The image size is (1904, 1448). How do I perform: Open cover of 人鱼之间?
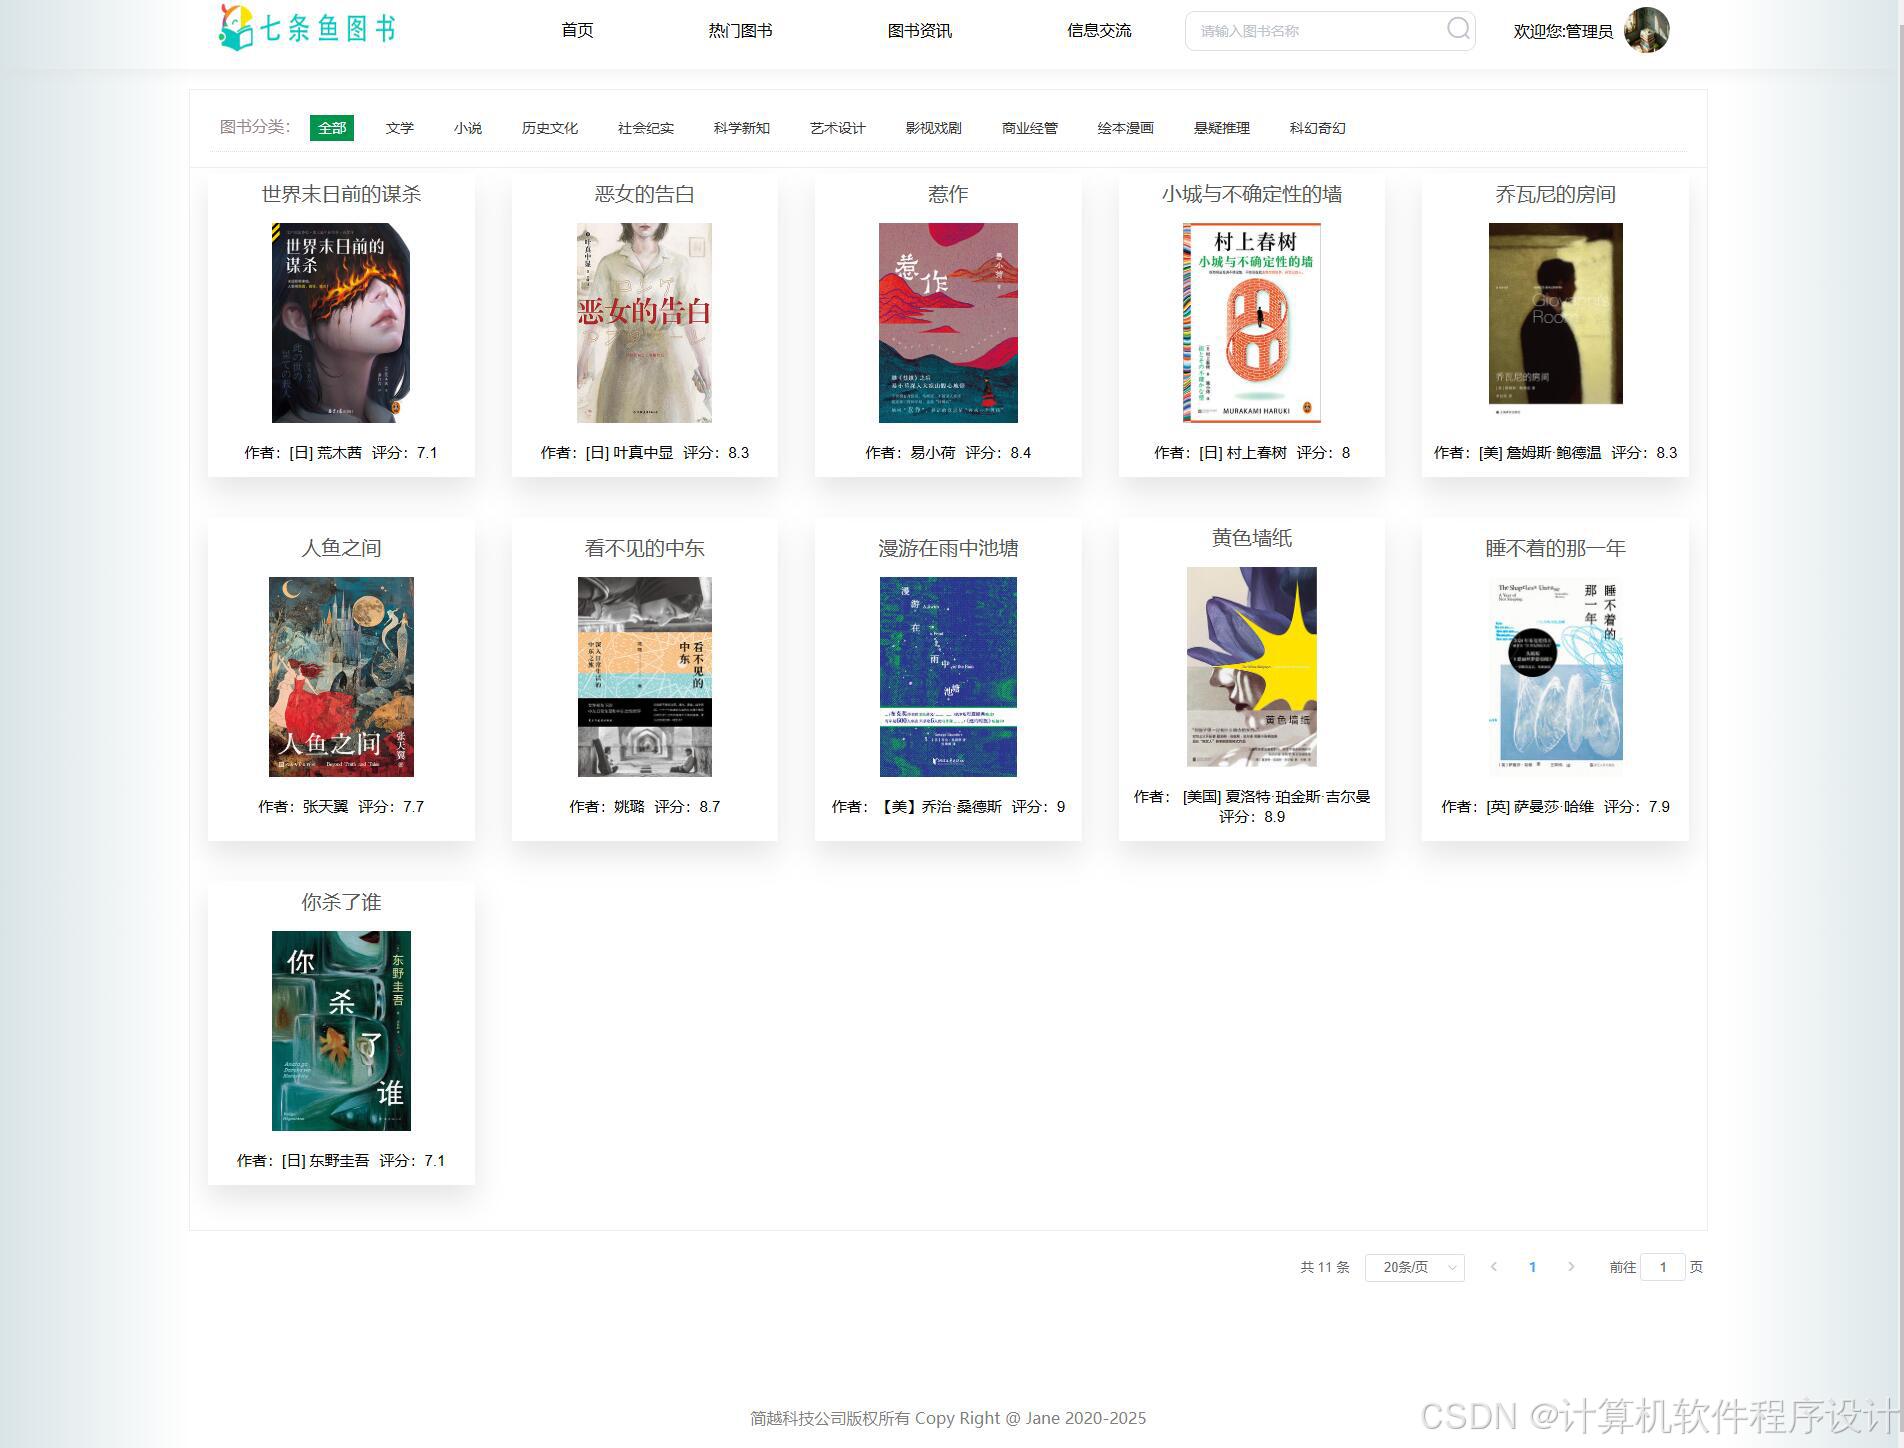(341, 676)
